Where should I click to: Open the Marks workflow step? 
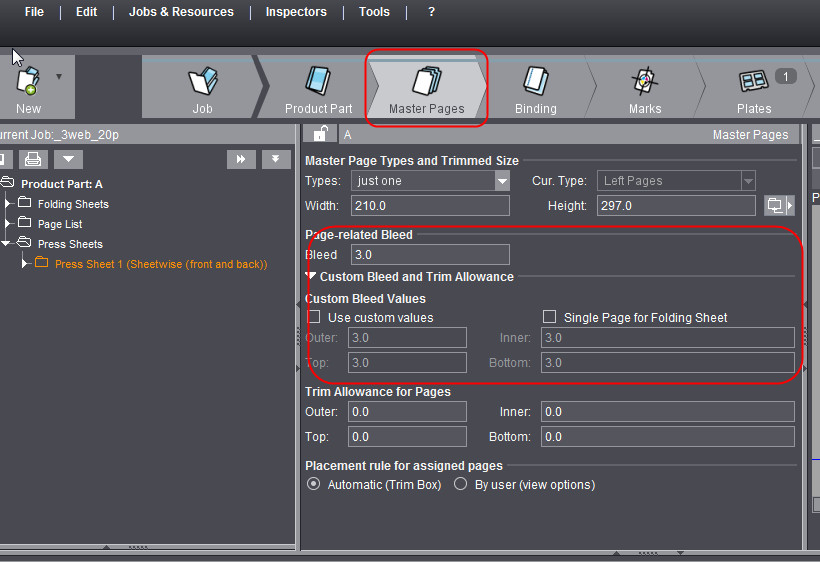(645, 89)
